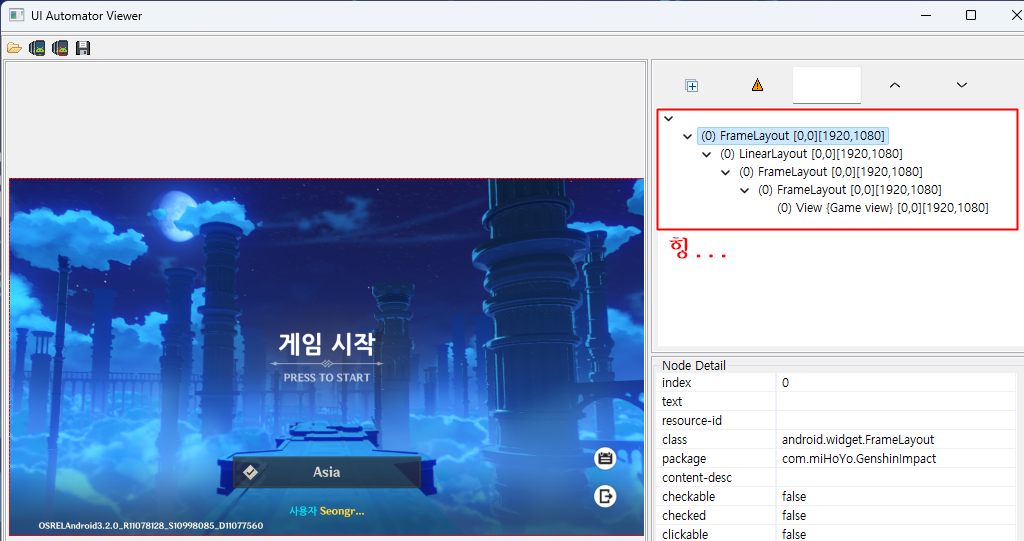This screenshot has height=541, width=1024.
Task: Click the OSRELAndroid3.2.0 version string
Action: pyautogui.click(x=151, y=525)
